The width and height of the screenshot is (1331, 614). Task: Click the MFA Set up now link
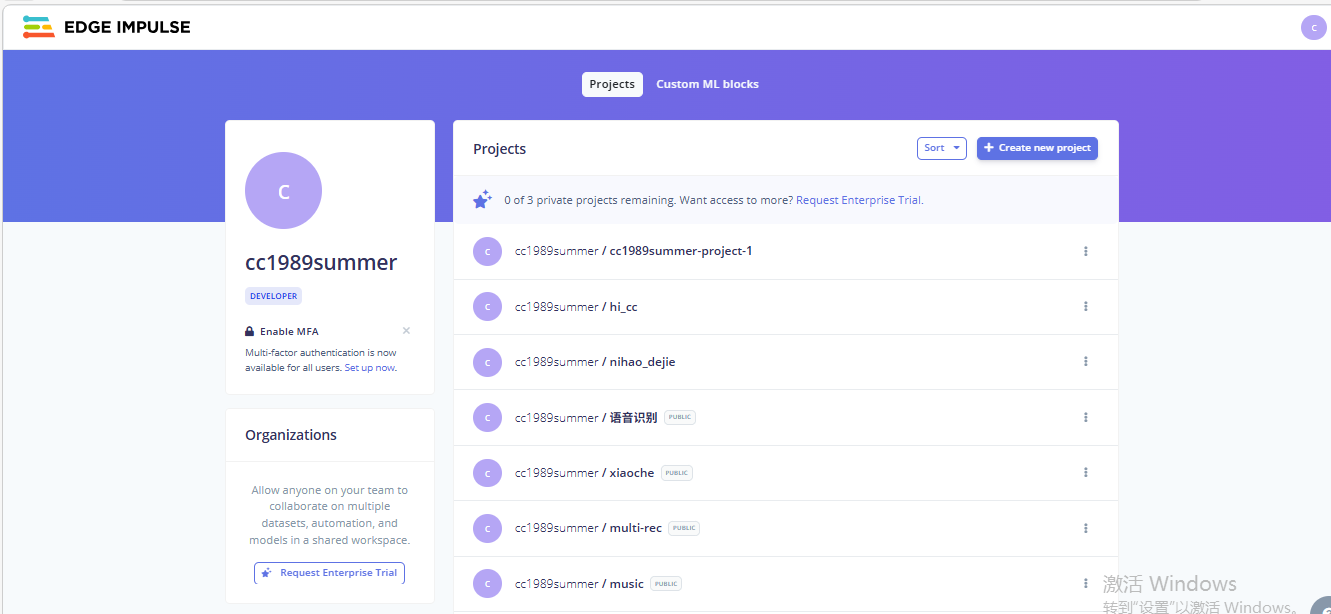(369, 368)
